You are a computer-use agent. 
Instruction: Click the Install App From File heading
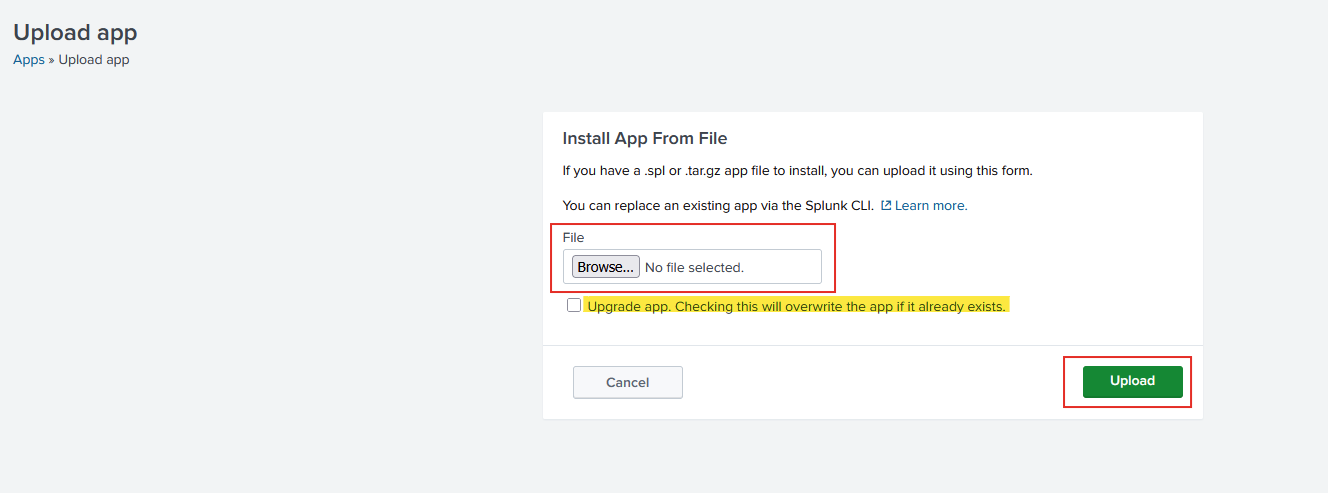(645, 138)
